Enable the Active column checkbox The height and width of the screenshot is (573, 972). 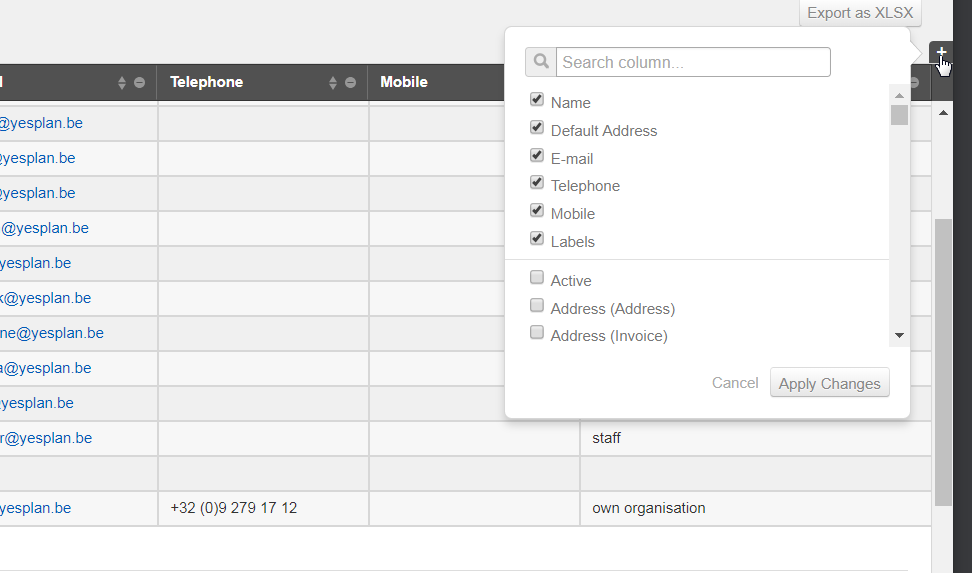(x=537, y=278)
